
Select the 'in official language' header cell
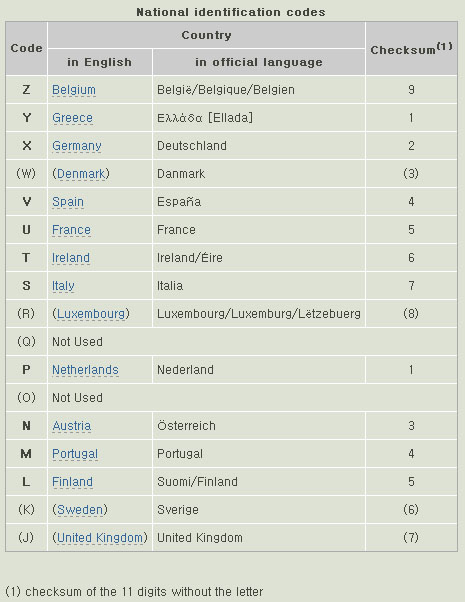point(259,62)
